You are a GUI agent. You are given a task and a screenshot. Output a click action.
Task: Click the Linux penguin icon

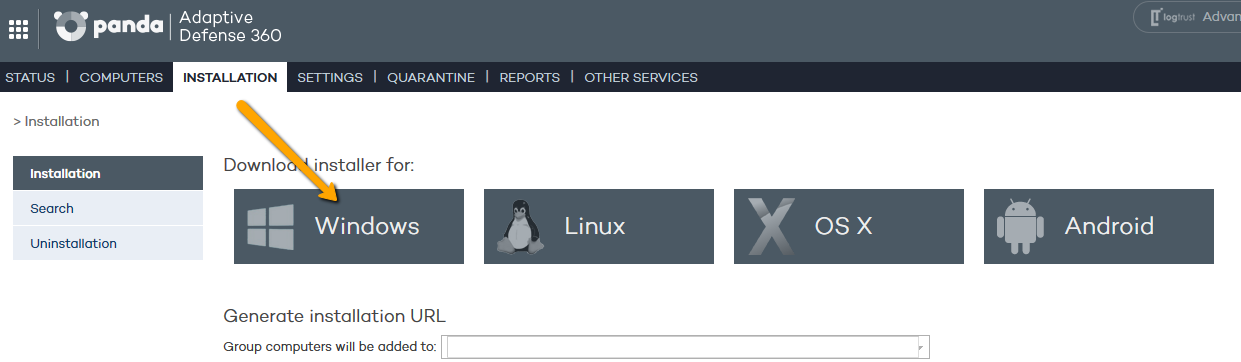[x=520, y=227]
